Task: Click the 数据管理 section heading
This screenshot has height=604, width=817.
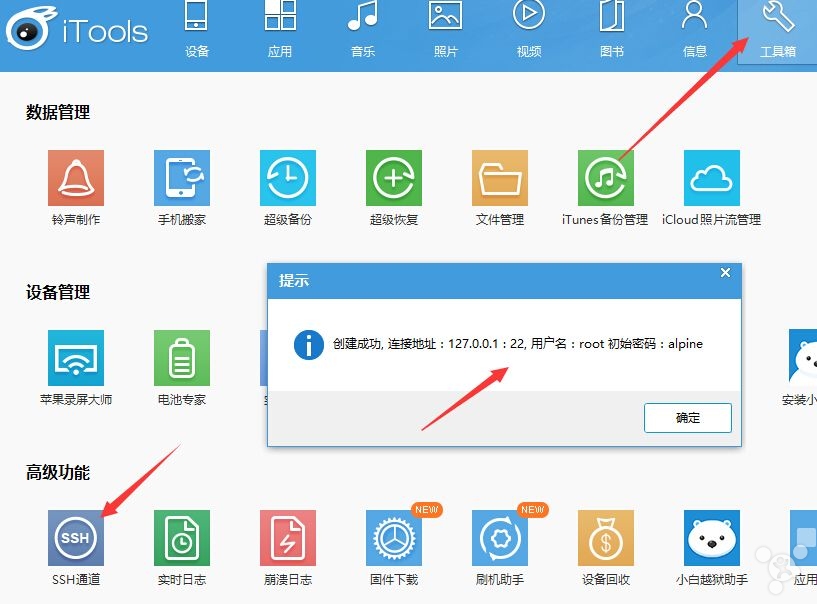Action: point(58,112)
